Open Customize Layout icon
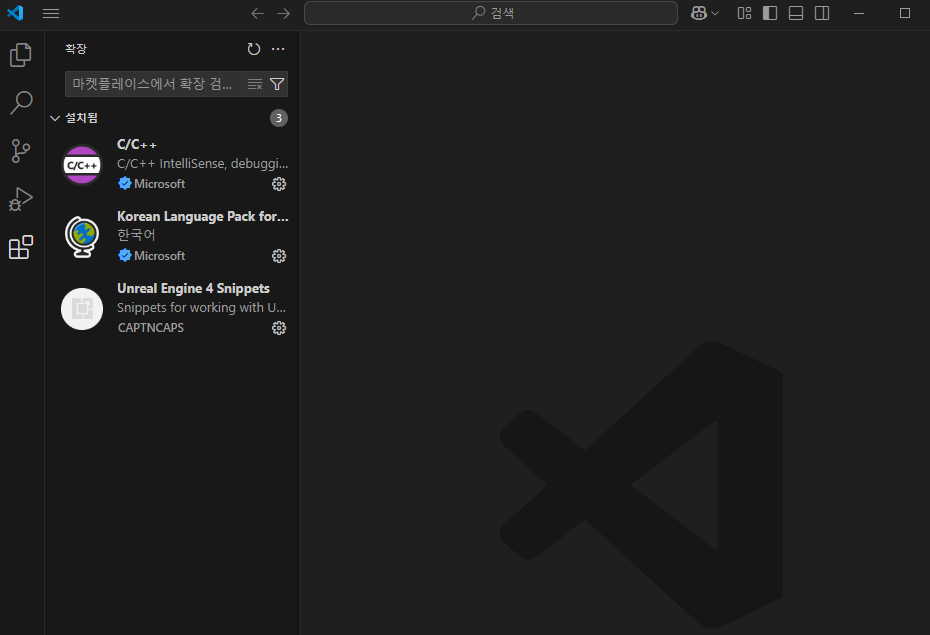The image size is (930, 635). (x=744, y=13)
